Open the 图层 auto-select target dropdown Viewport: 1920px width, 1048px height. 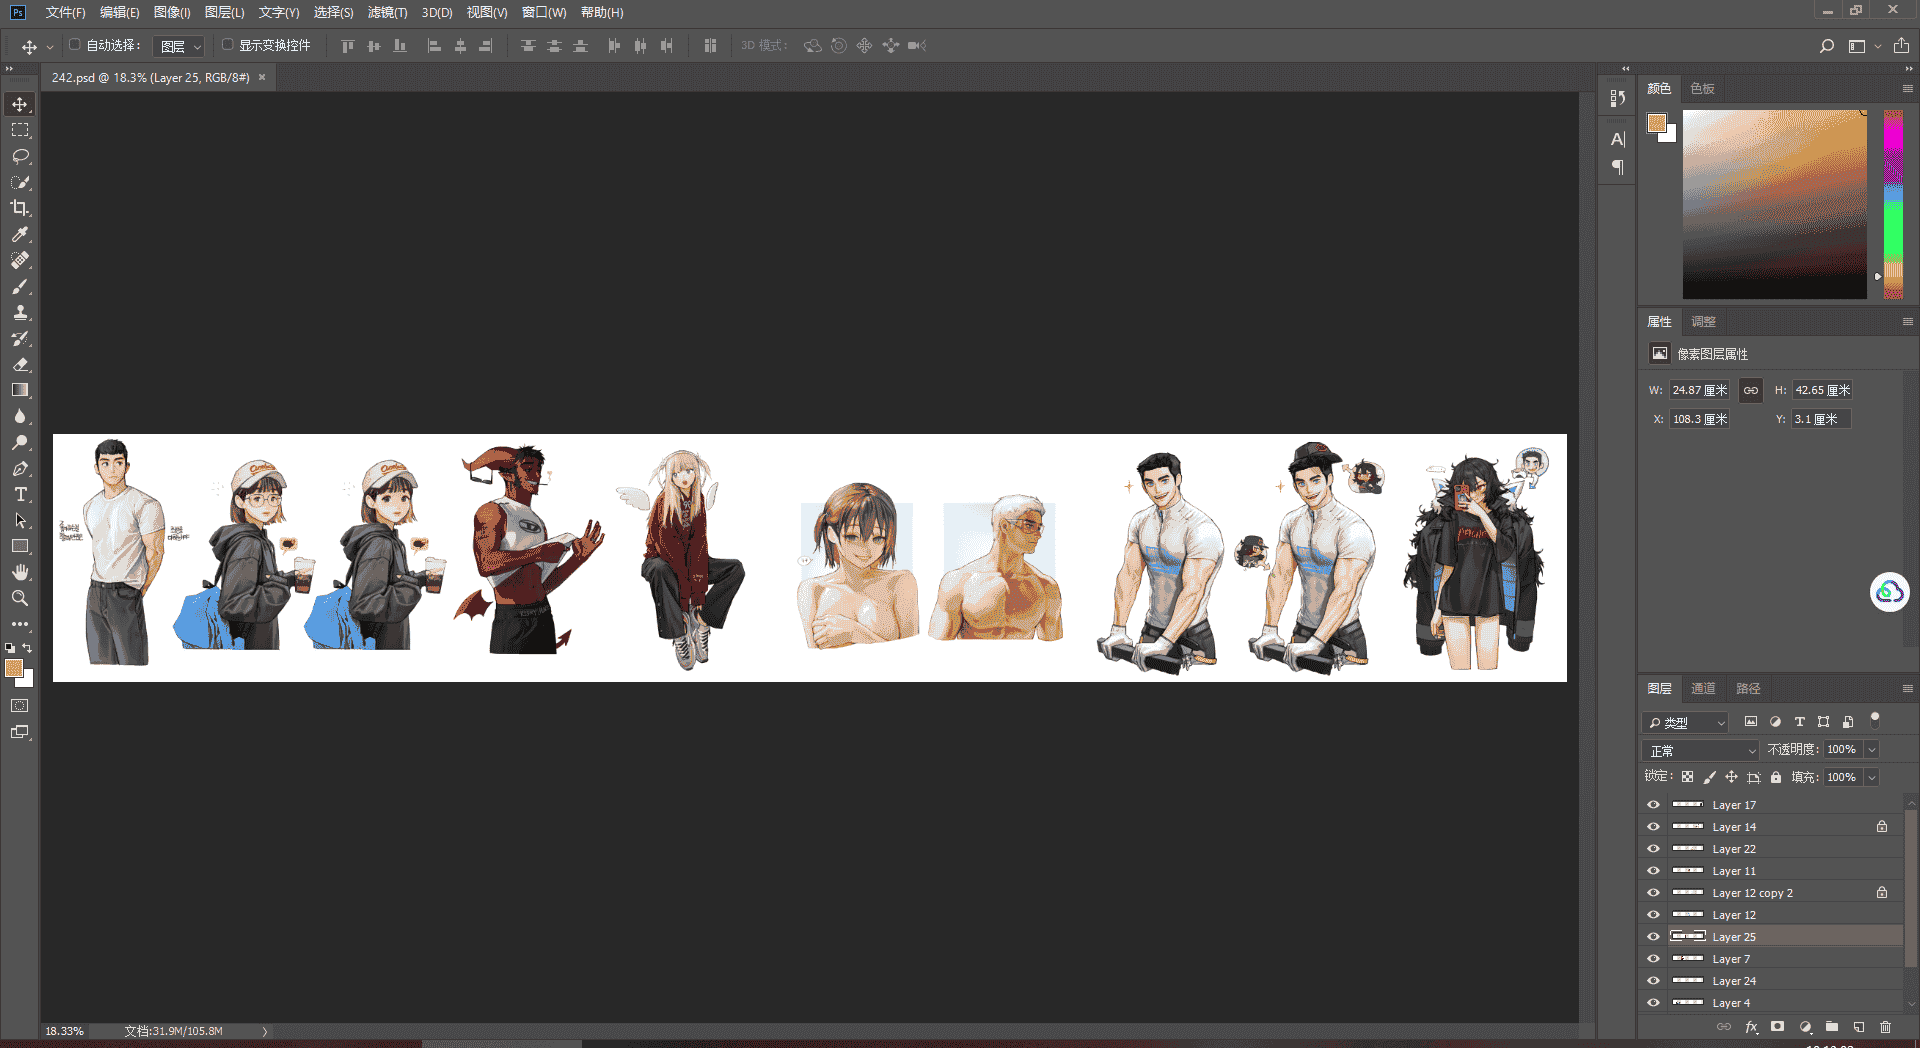[x=180, y=46]
